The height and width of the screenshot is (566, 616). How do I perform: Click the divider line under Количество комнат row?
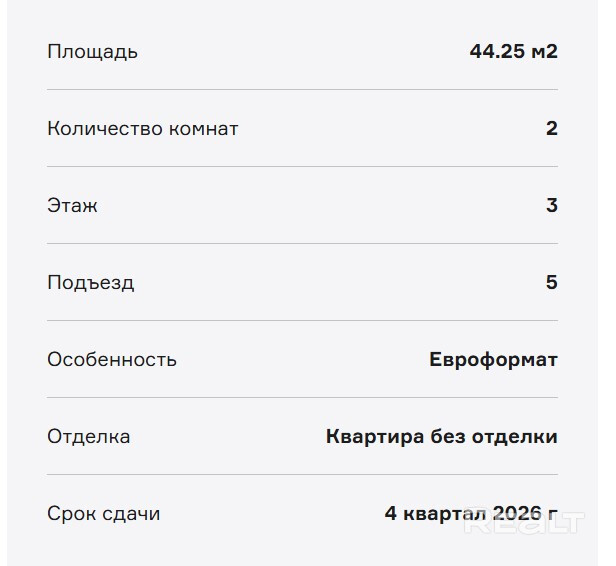pos(302,166)
